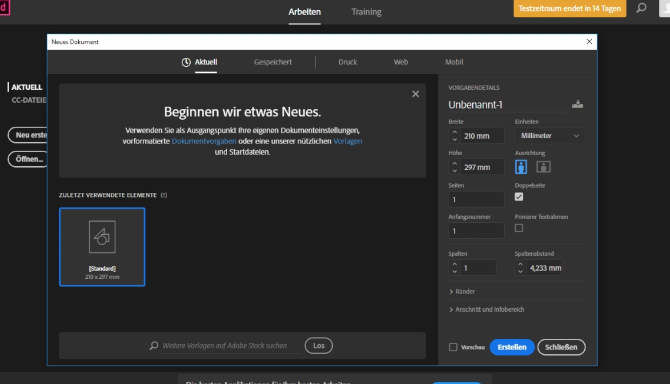This screenshot has height=384, width=670.
Task: Open the Vorlagen link
Action: point(348,141)
